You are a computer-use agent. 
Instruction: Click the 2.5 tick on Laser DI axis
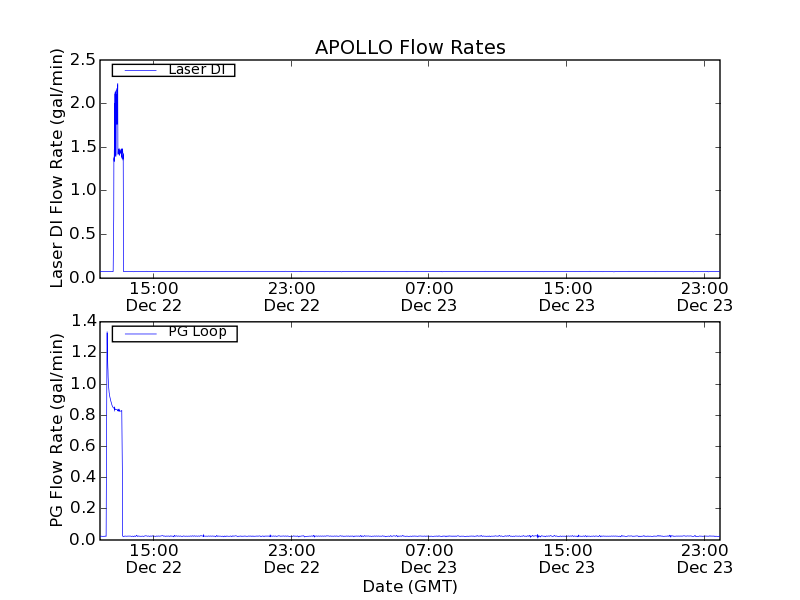coord(83,60)
